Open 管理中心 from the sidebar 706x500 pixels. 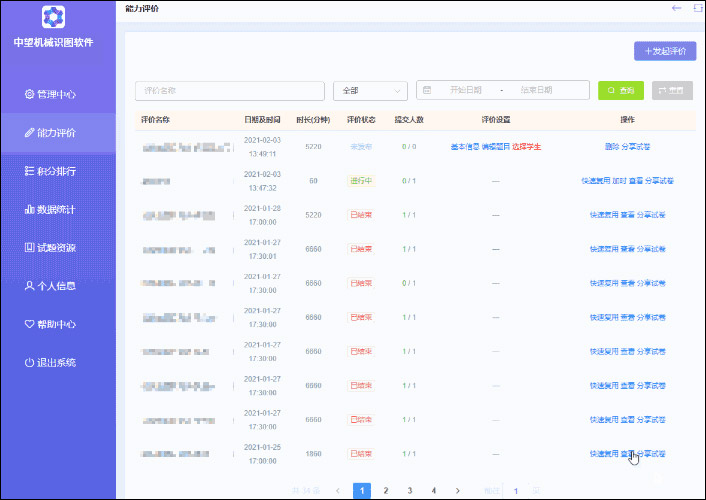click(x=50, y=95)
